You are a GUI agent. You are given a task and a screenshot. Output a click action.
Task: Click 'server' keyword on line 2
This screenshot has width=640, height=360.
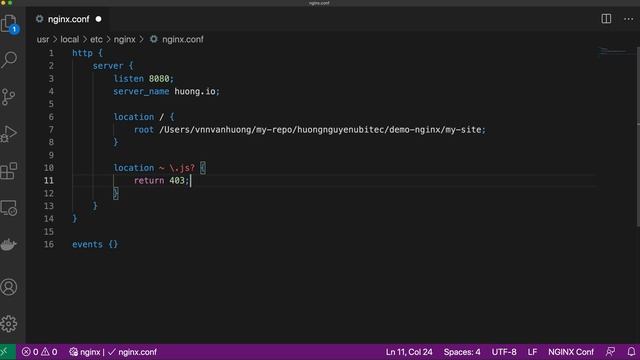[x=108, y=66]
